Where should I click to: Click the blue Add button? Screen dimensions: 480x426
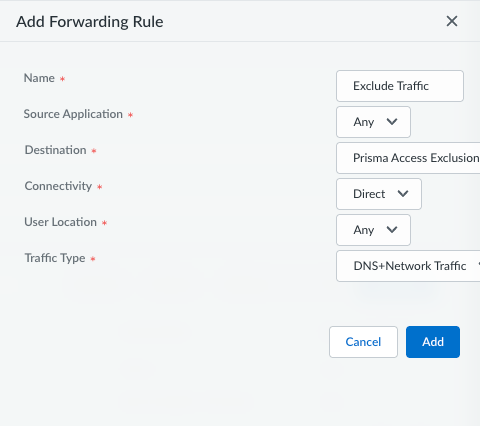pyautogui.click(x=433, y=342)
